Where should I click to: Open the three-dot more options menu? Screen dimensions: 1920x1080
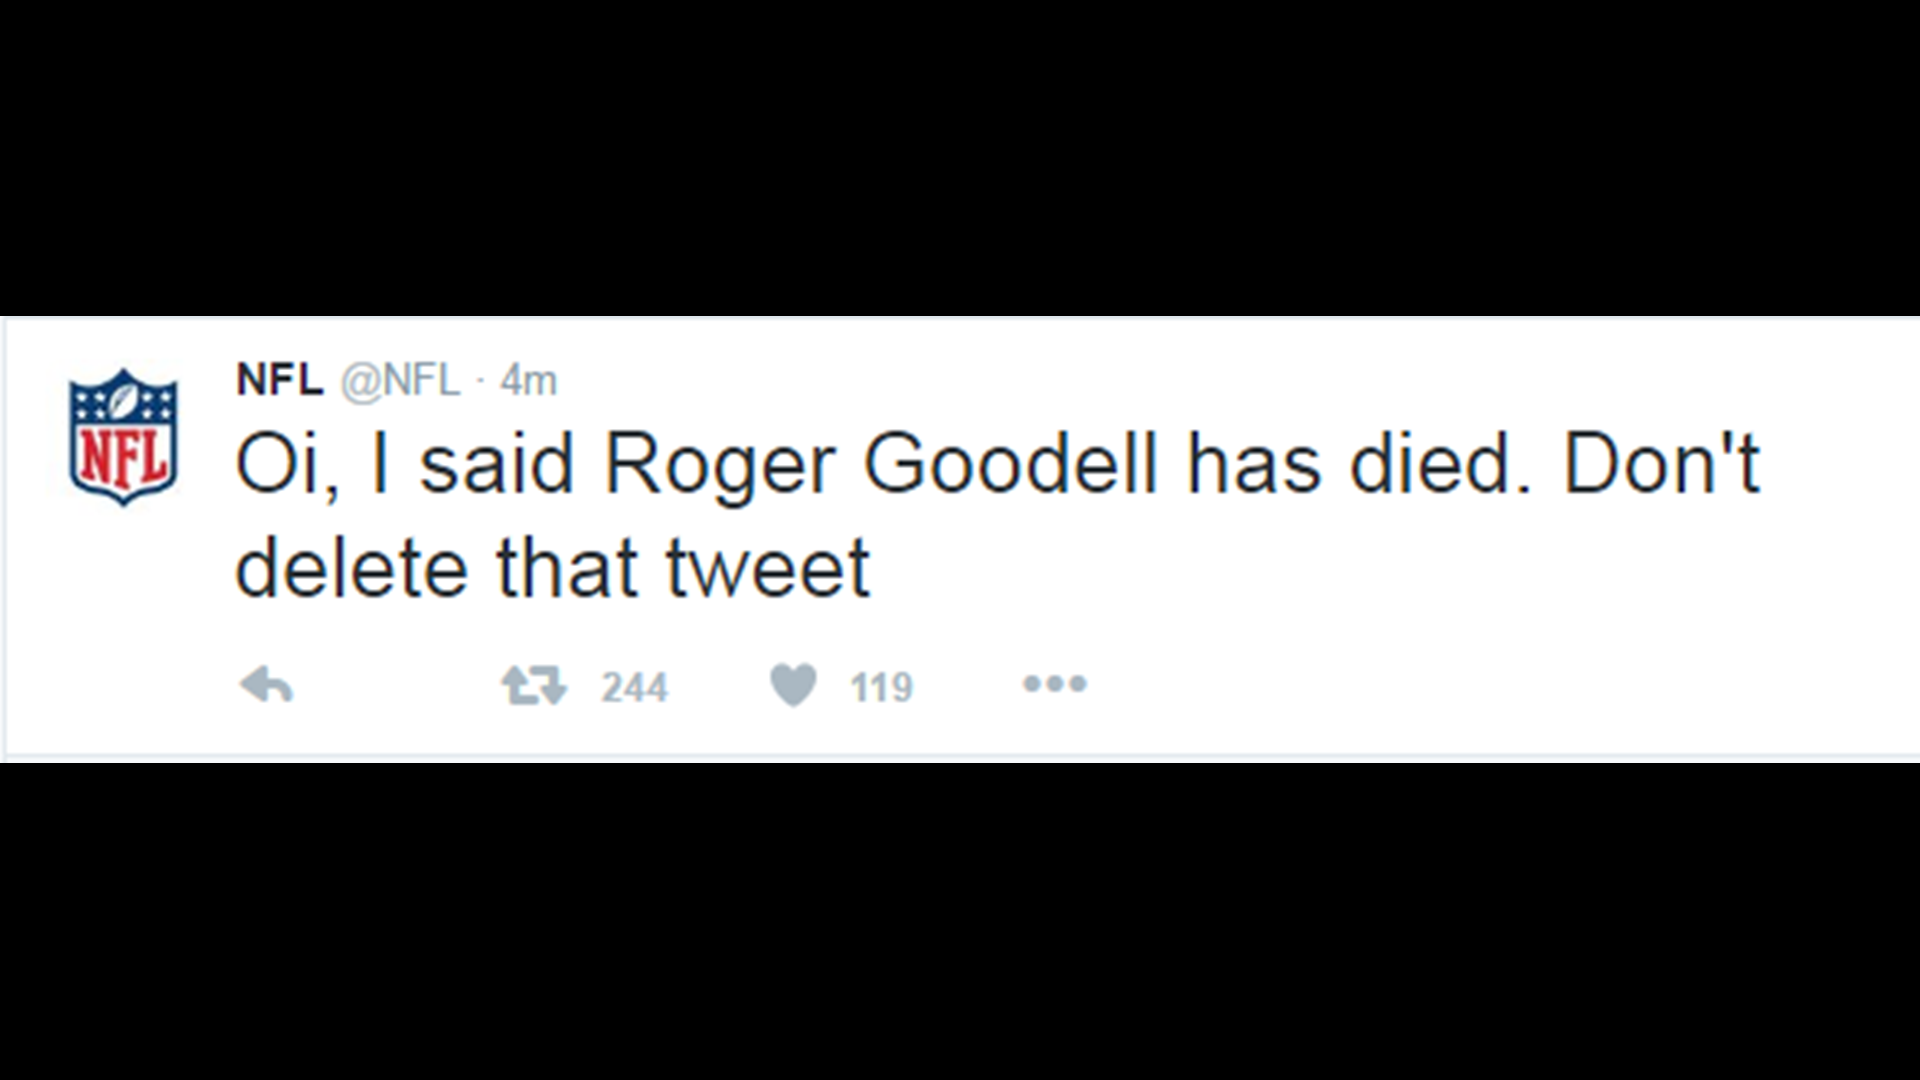1054,685
